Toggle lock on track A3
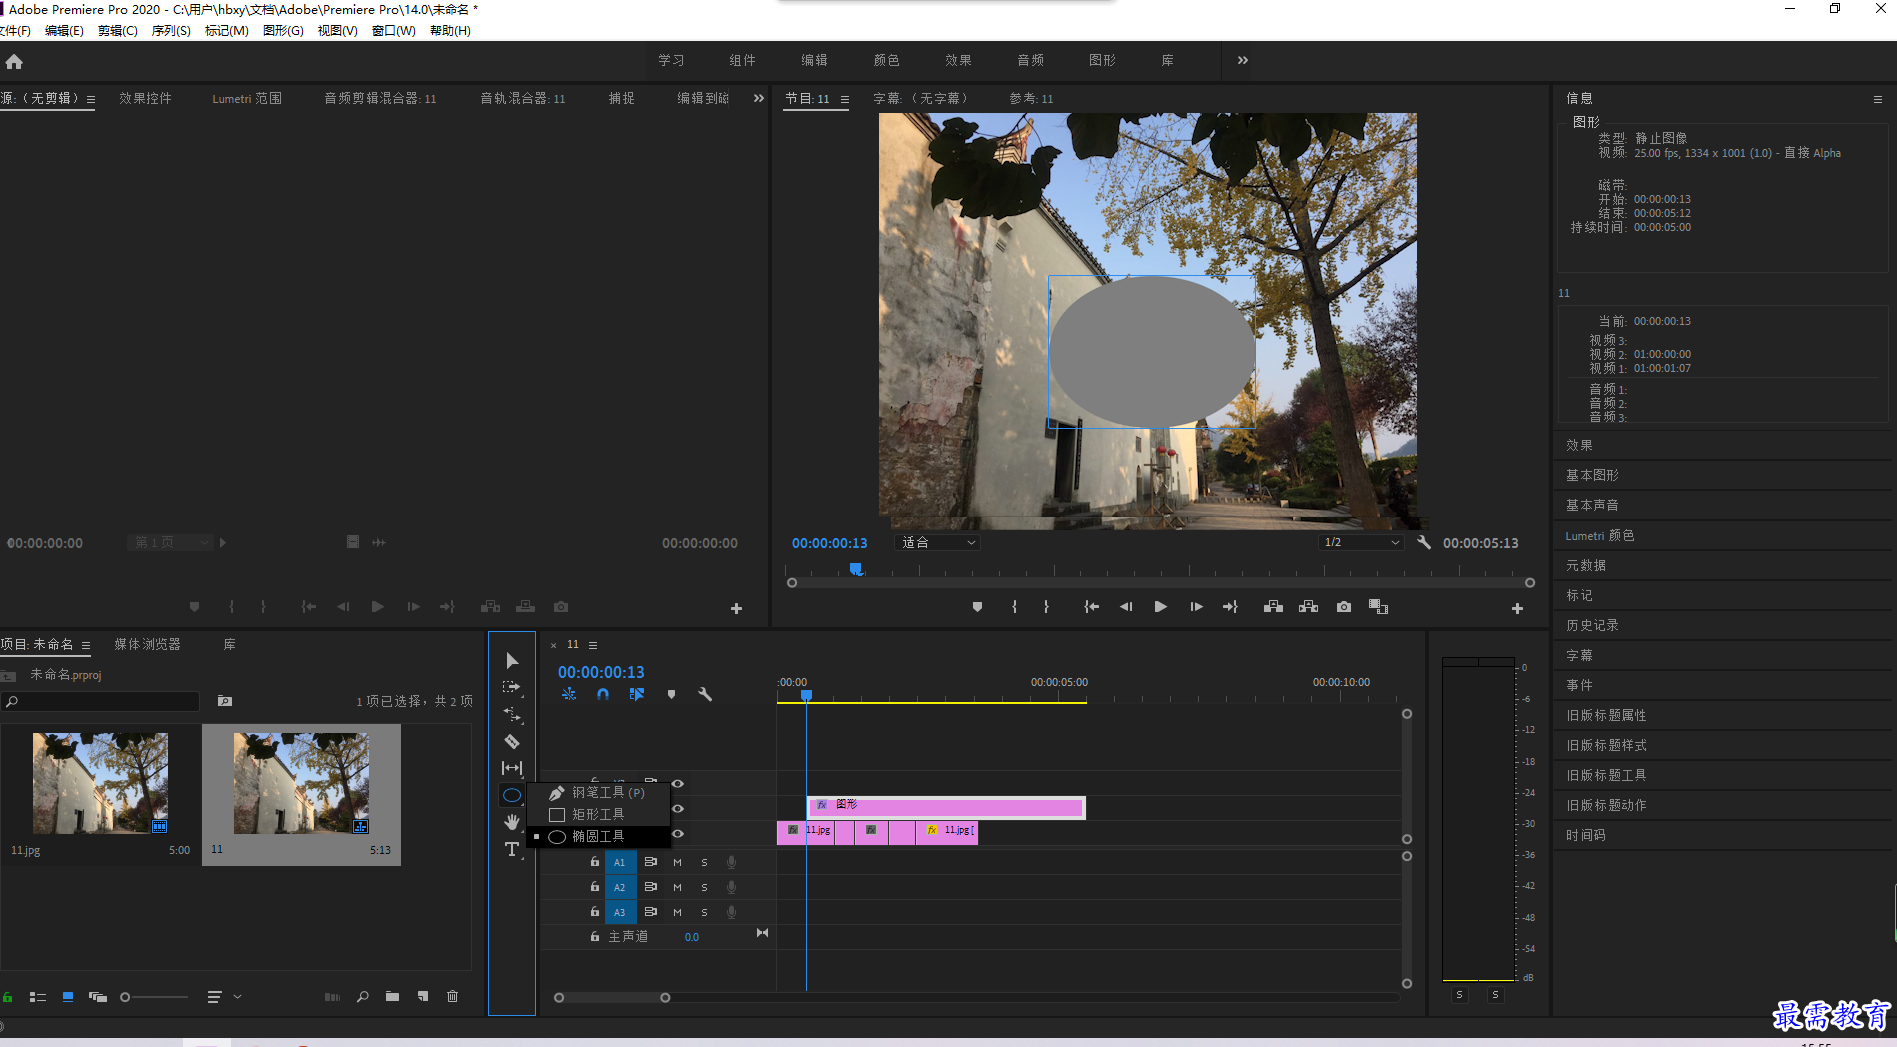Screen dimensions: 1897x1047 [595, 912]
